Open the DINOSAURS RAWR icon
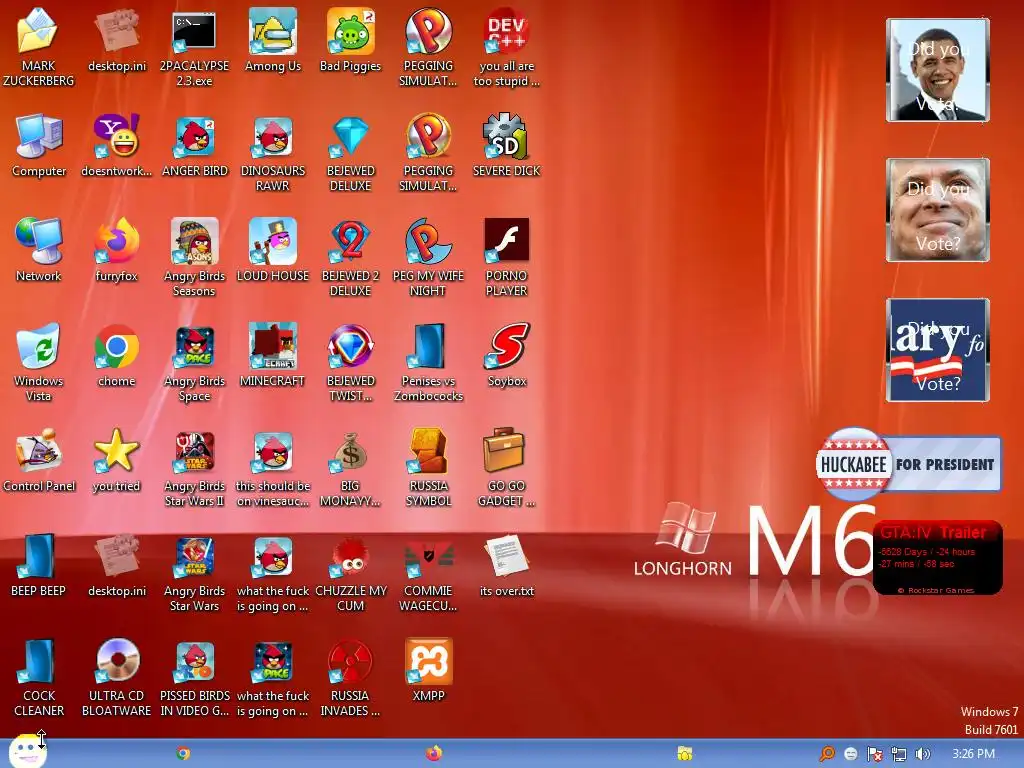 pyautogui.click(x=272, y=136)
